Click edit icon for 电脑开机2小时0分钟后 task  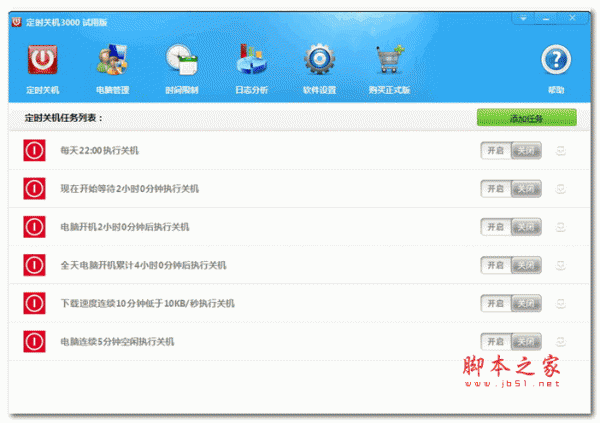click(x=561, y=227)
